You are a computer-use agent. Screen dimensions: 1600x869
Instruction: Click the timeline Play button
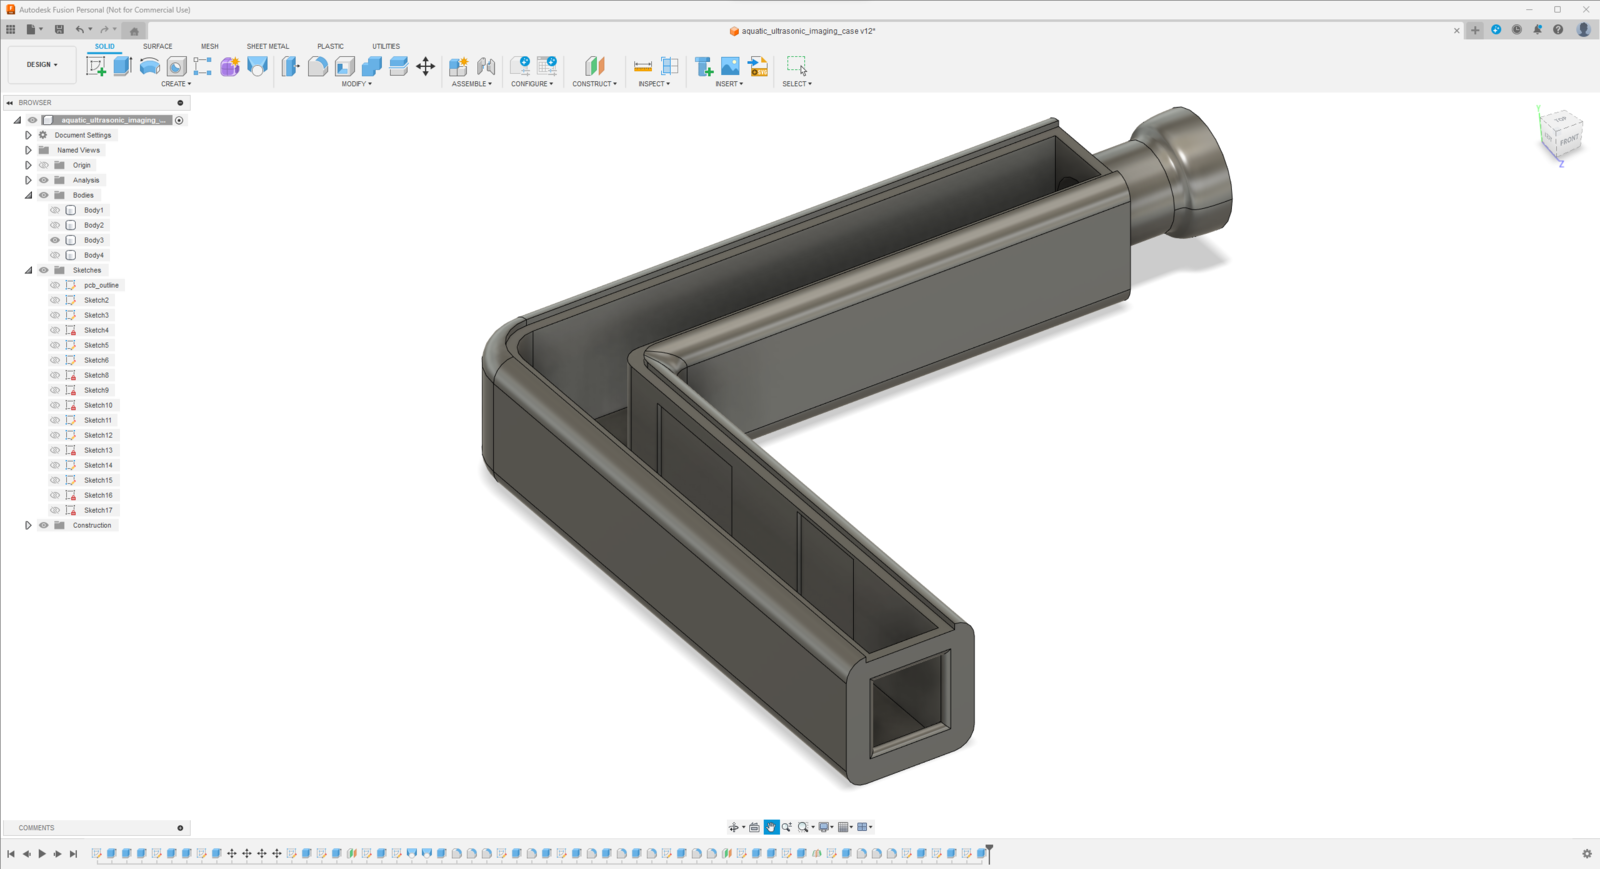click(42, 854)
